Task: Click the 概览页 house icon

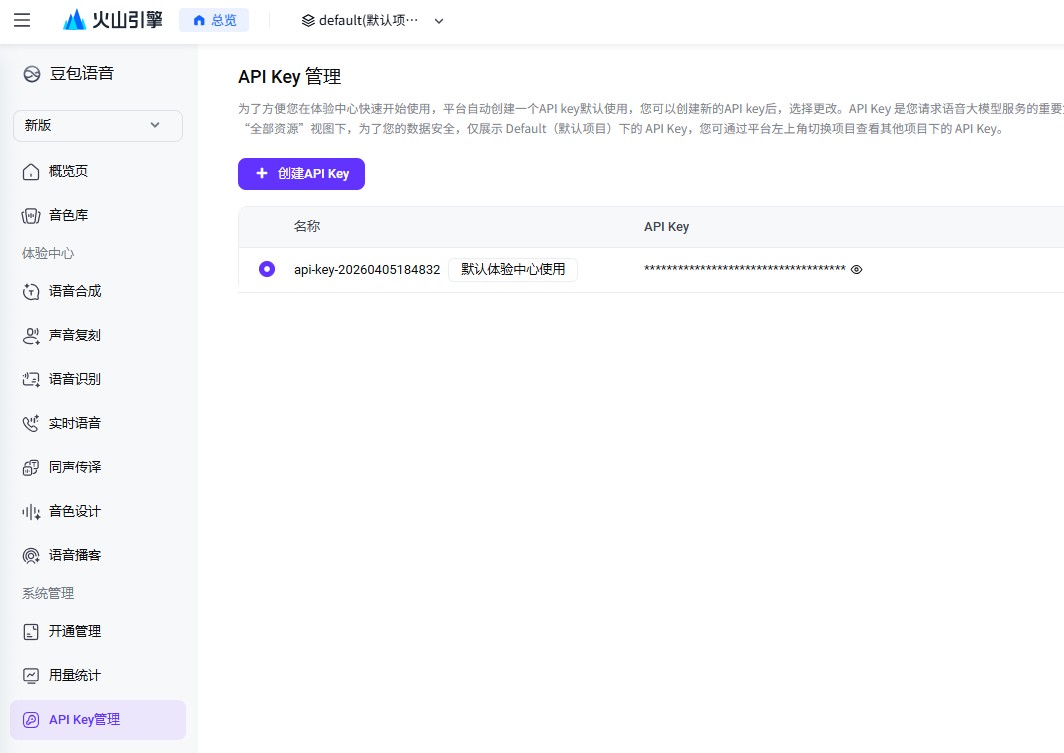Action: click(x=31, y=171)
